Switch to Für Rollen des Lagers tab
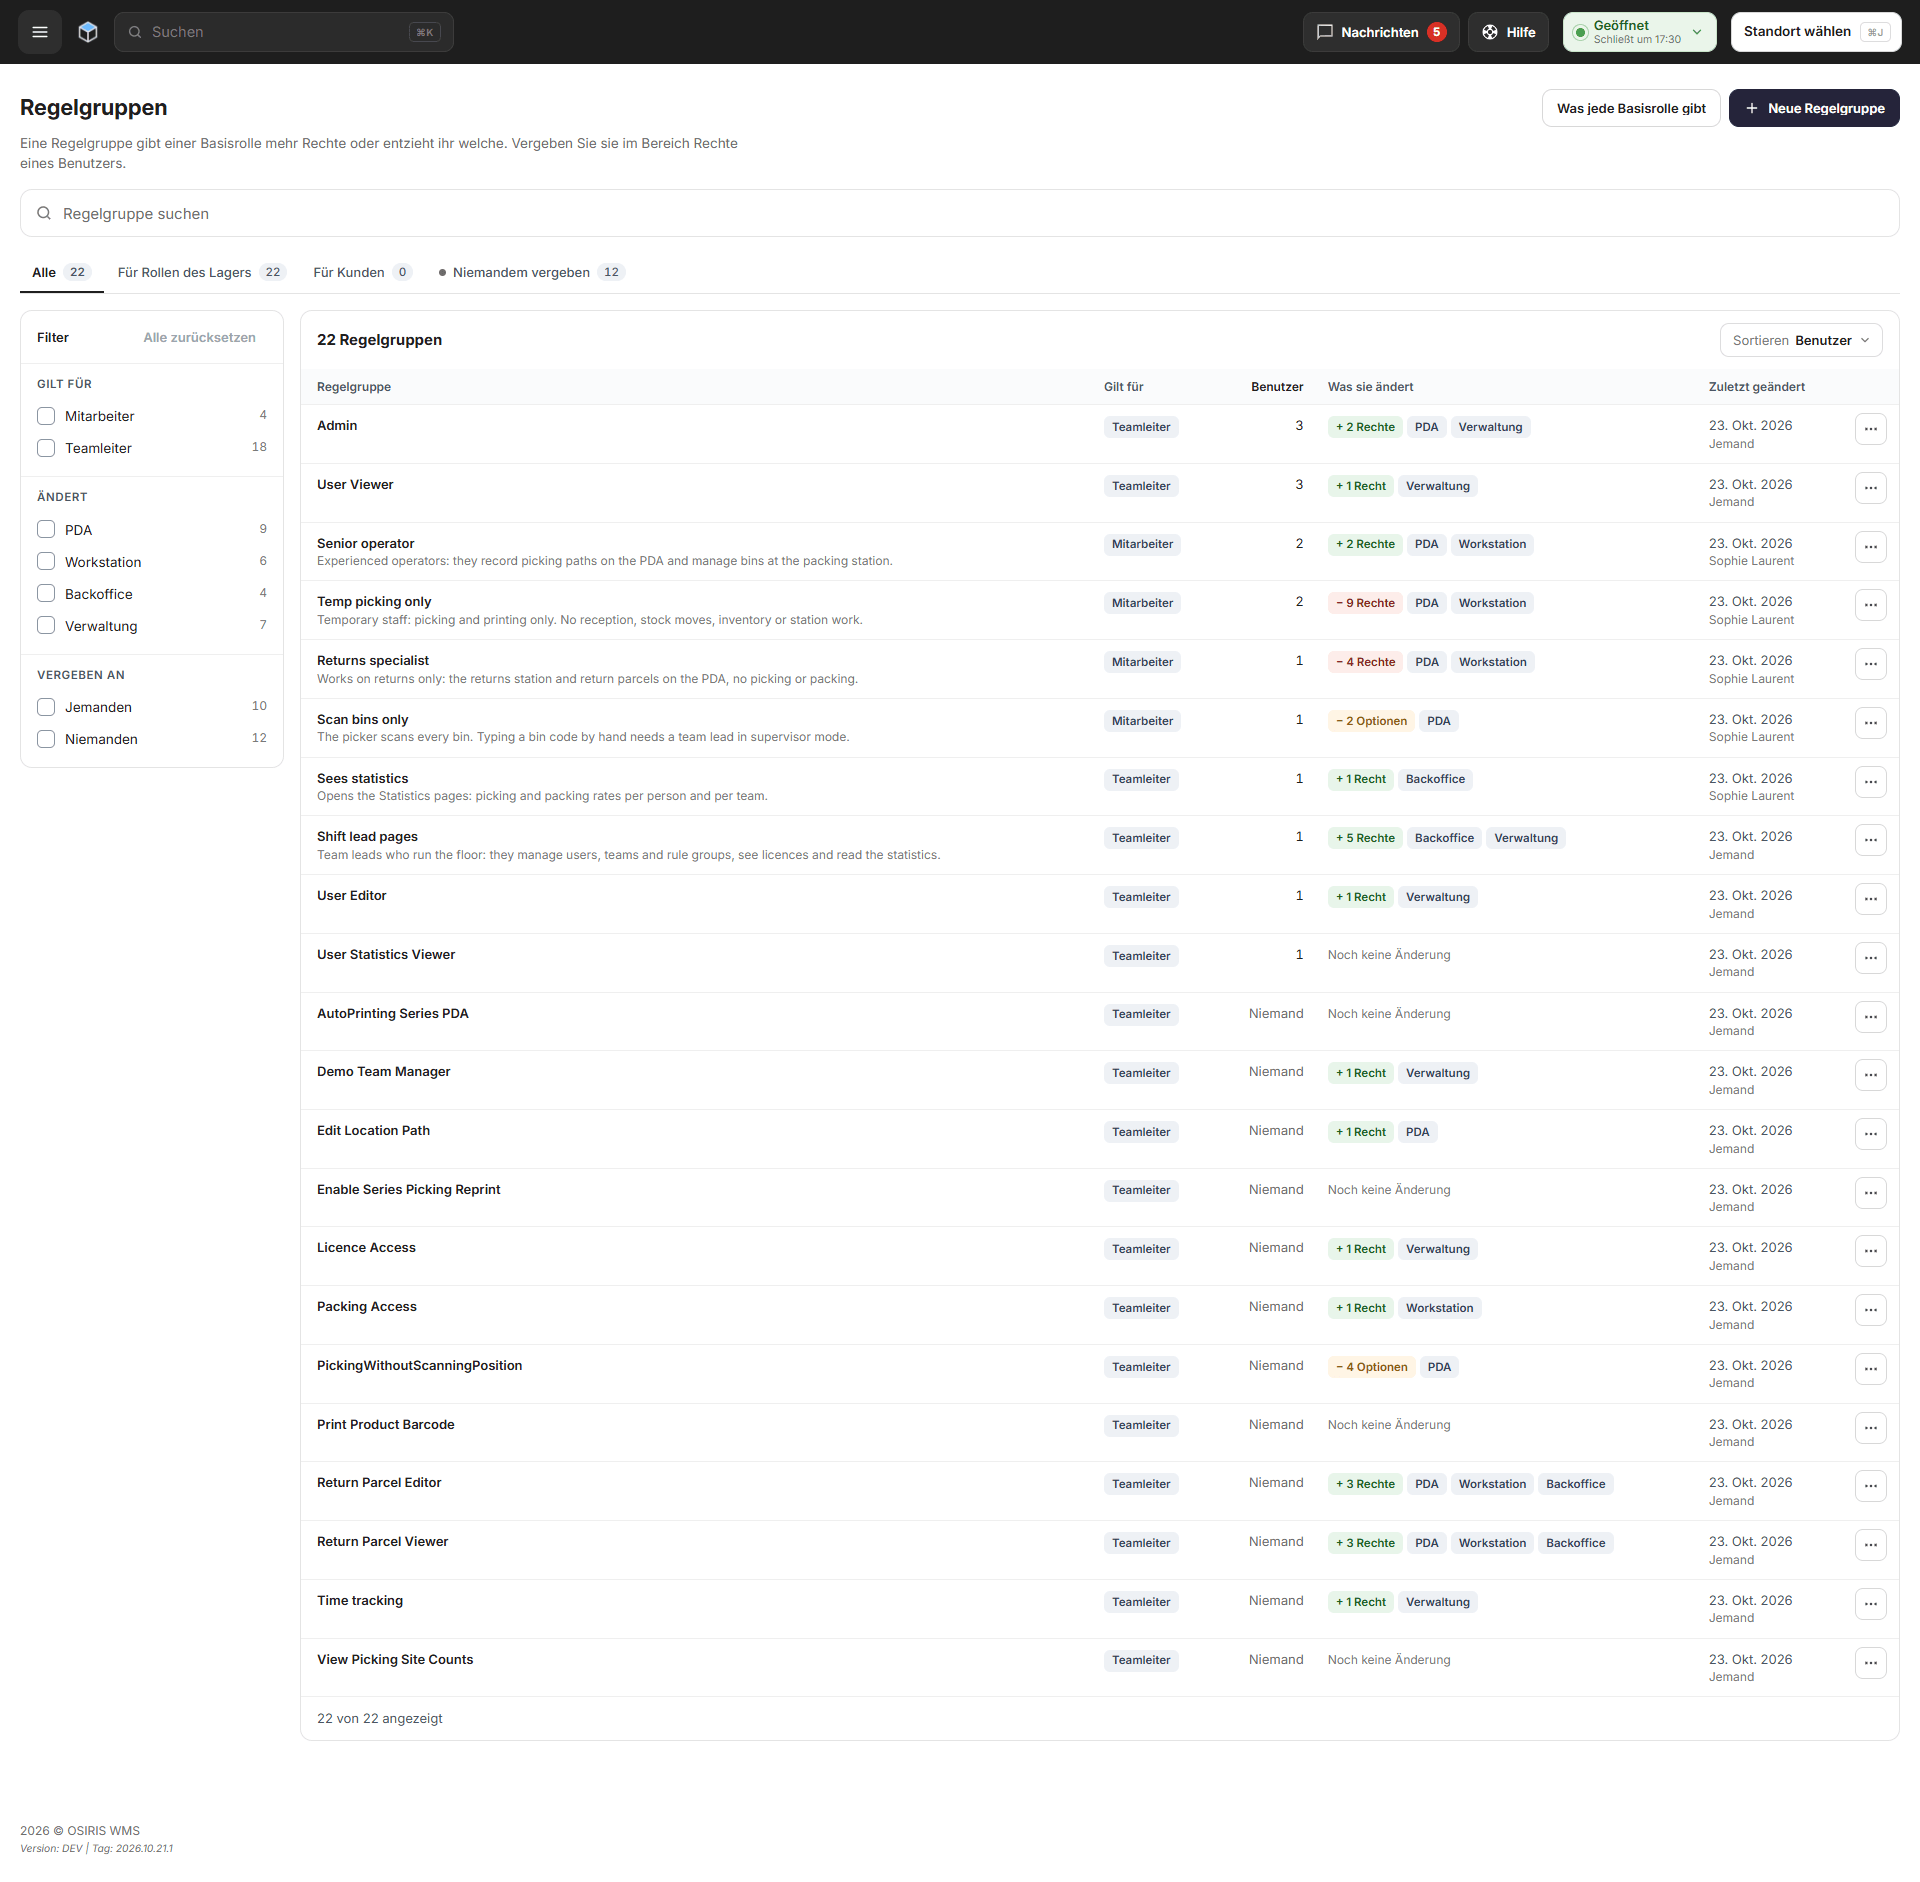 click(202, 272)
